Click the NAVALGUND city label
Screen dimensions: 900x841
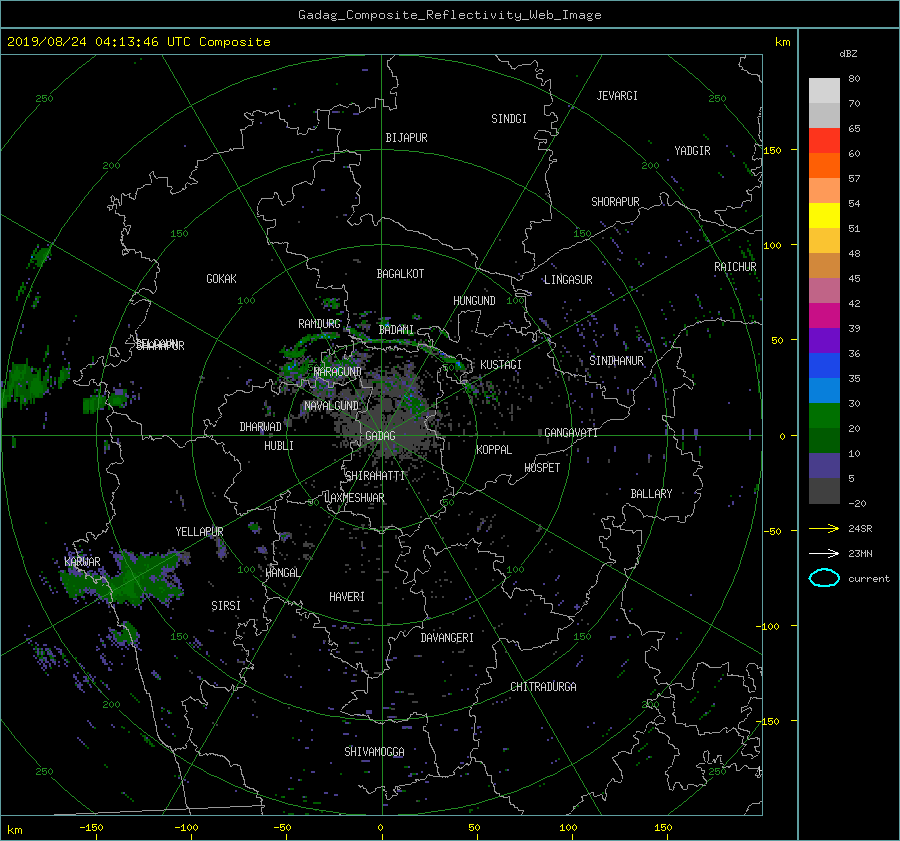331,406
